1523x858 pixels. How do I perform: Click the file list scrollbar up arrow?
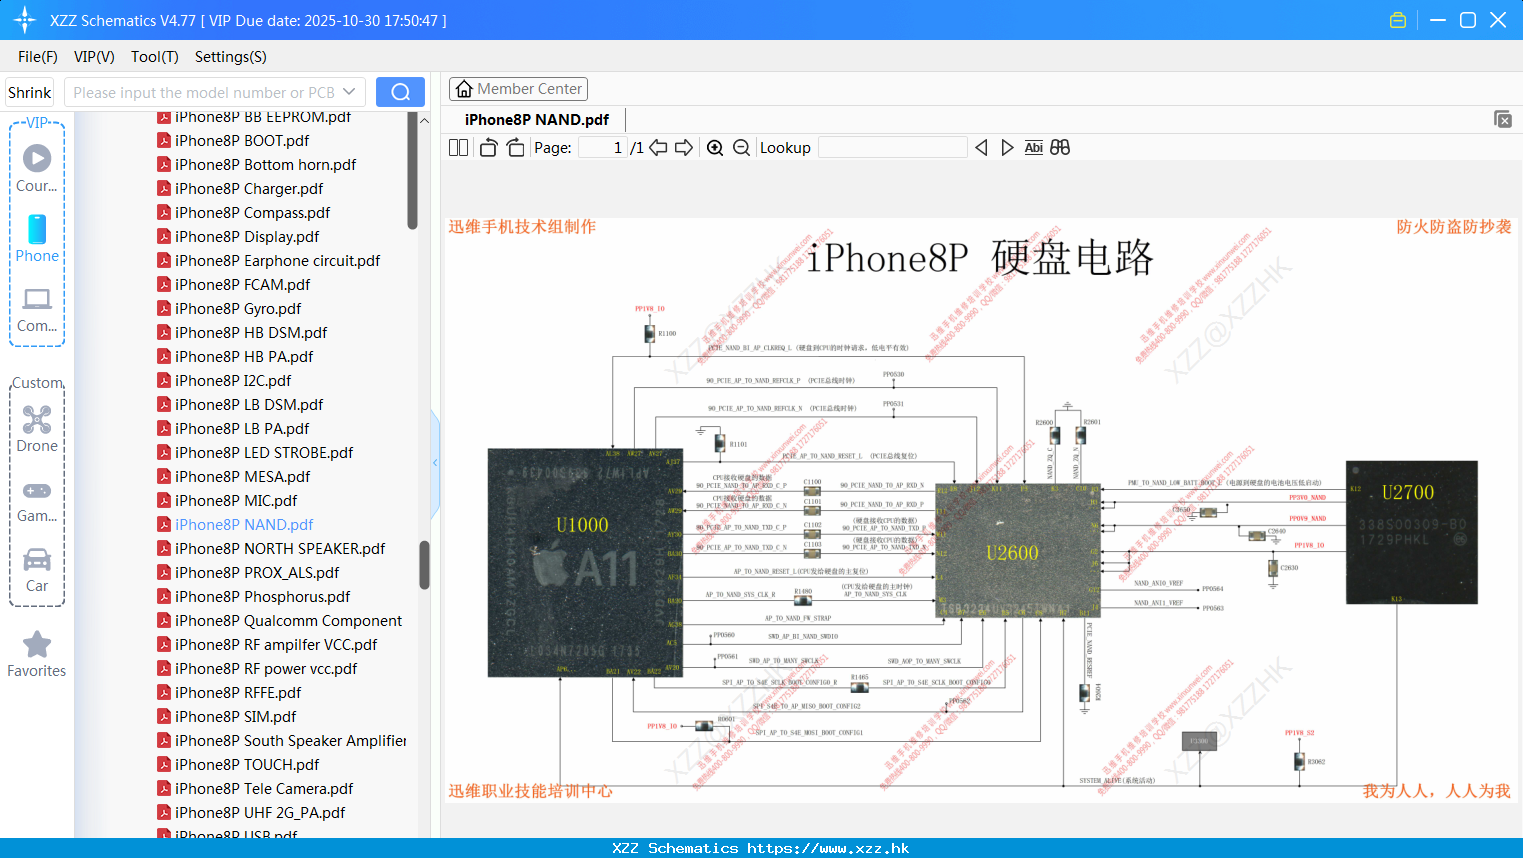424,120
